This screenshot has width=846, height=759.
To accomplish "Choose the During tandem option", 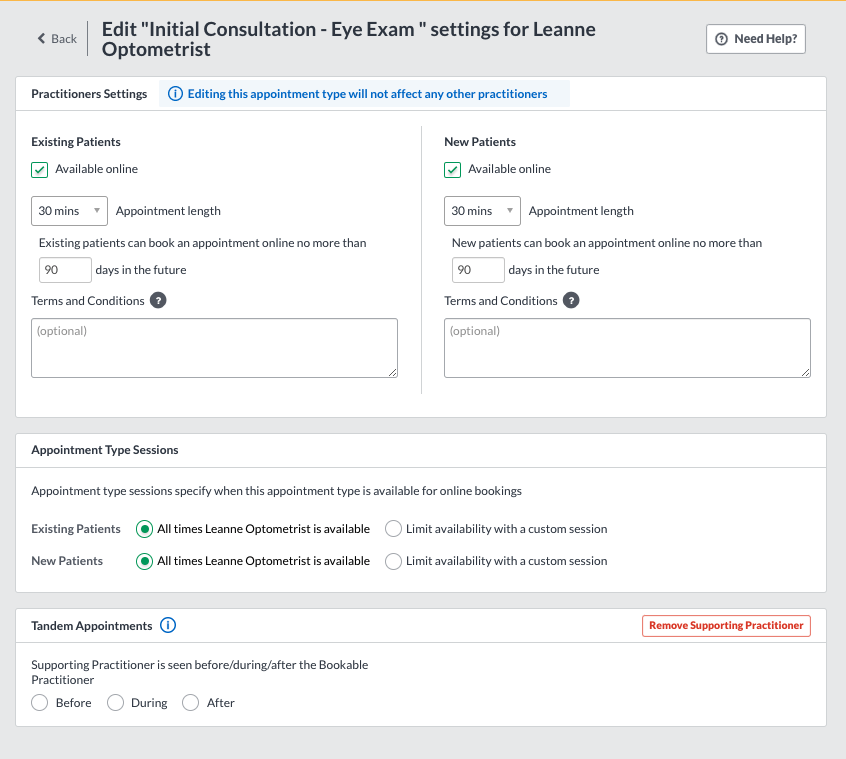I will pyautogui.click(x=115, y=703).
